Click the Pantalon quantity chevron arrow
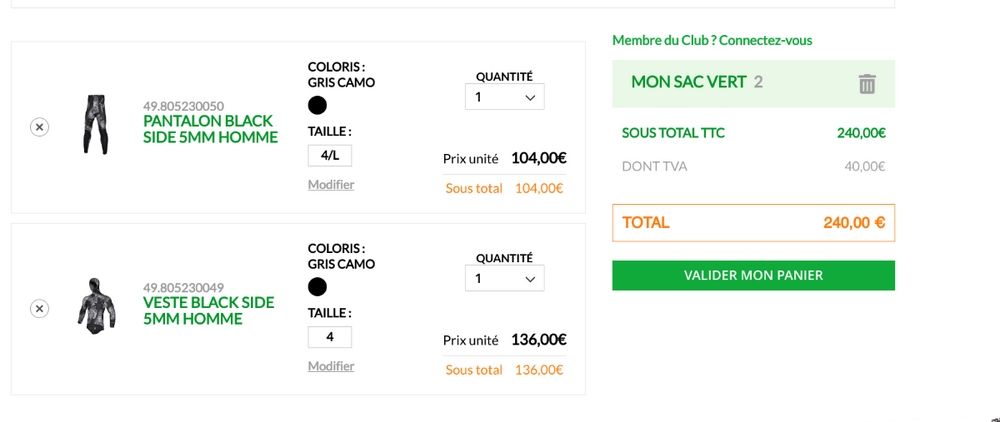The image size is (1000, 422). tap(529, 98)
